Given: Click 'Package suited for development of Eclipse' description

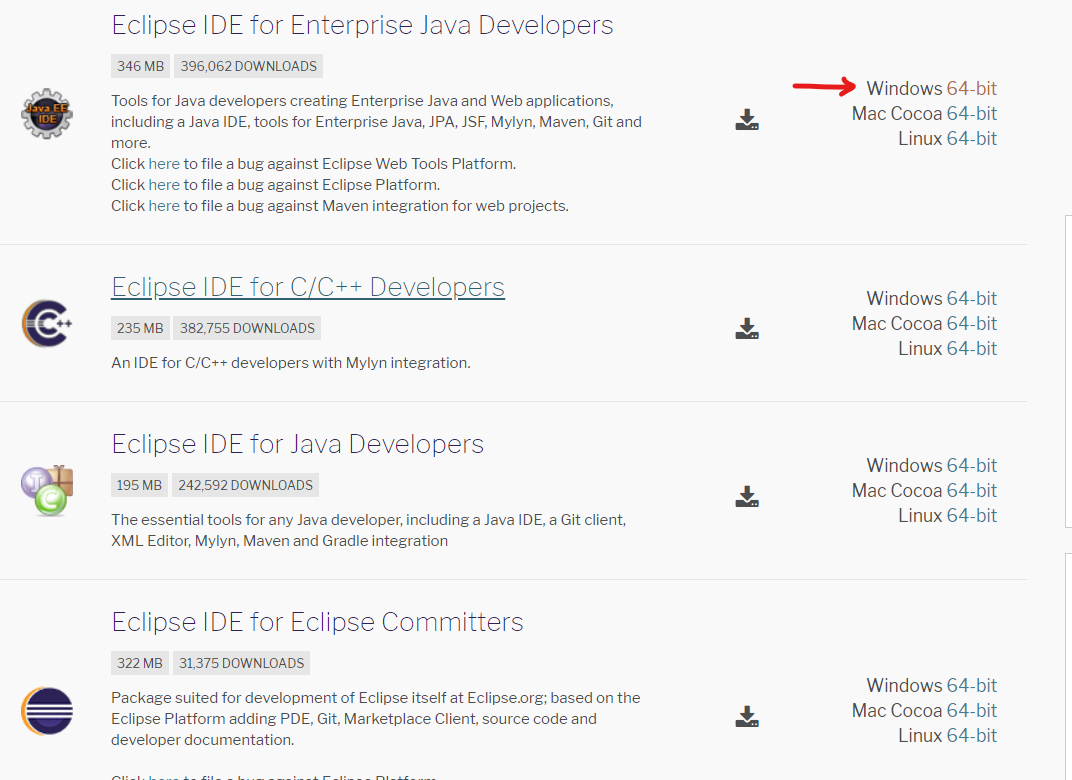Looking at the screenshot, I should coord(376,719).
